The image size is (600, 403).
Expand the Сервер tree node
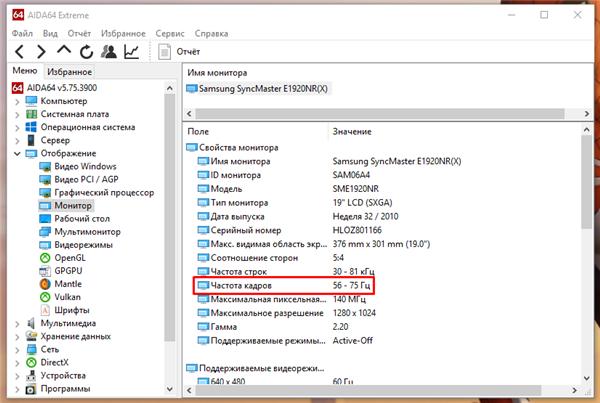tap(17, 141)
